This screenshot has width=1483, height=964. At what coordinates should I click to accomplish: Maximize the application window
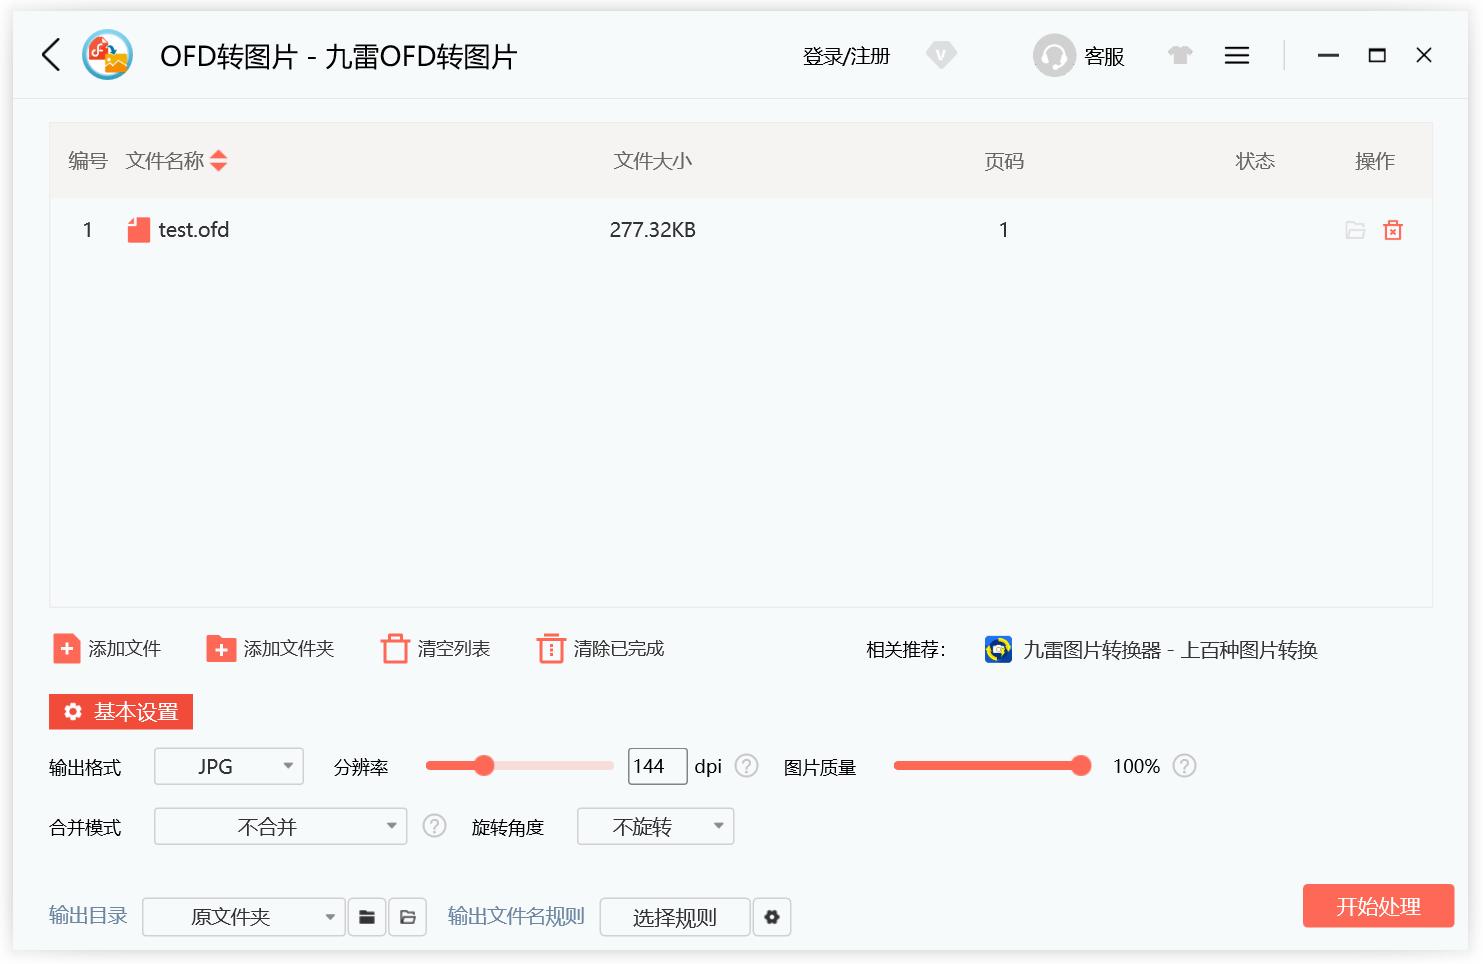click(1377, 55)
